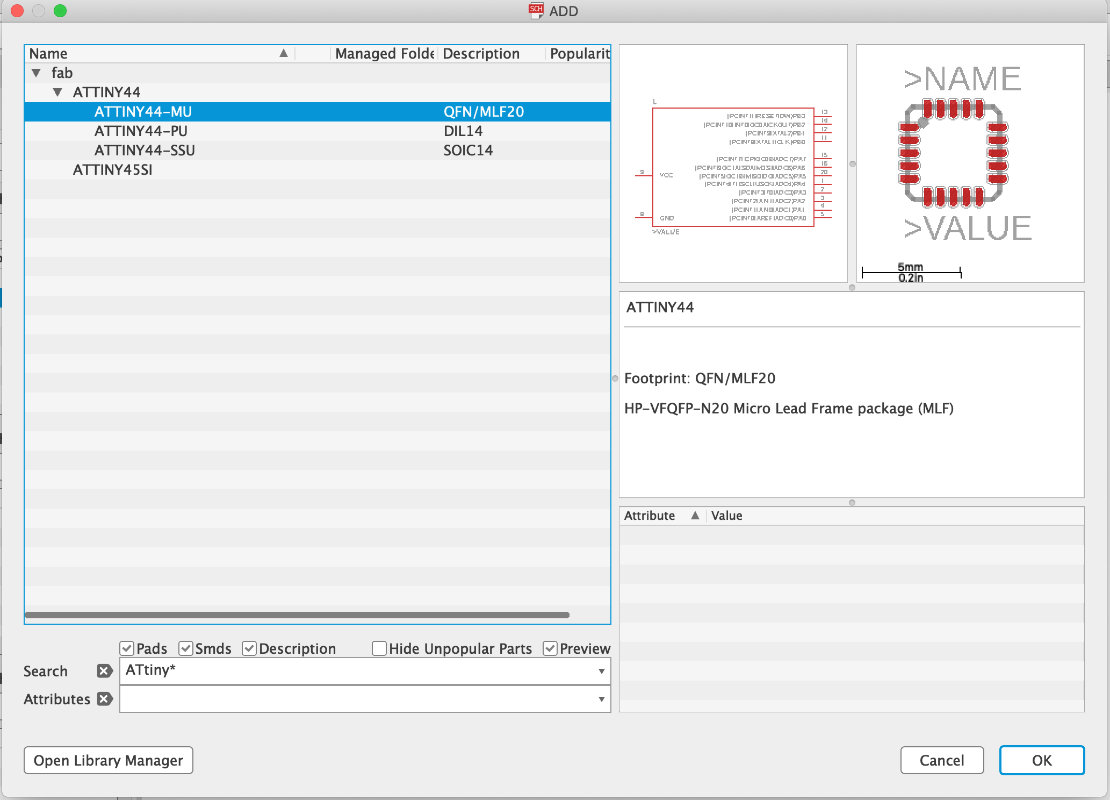Click the SOIC14 description cell
The height and width of the screenshot is (800, 1110).
pos(468,150)
